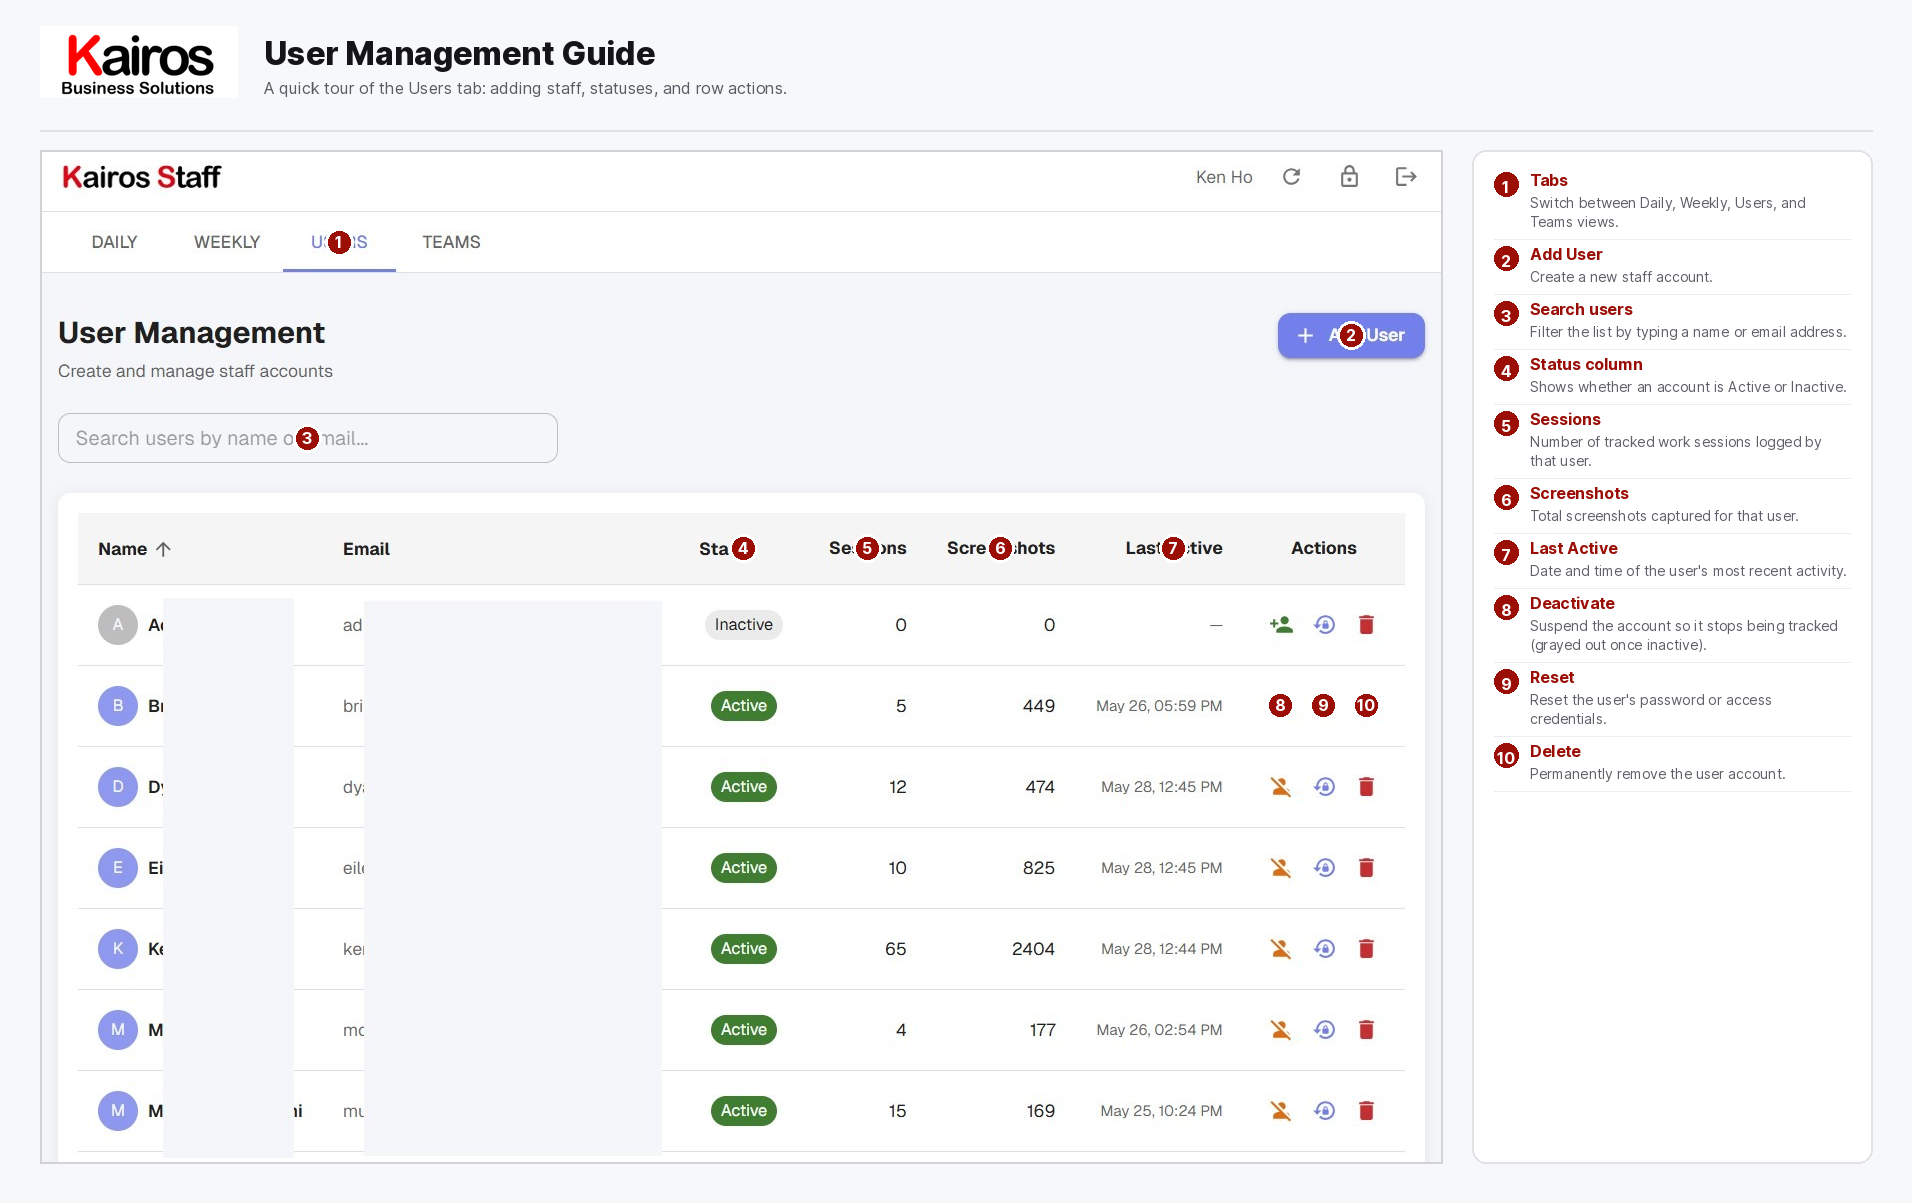Click the Active badge in the 449-screenshot row
This screenshot has height=1203, width=1912.
(744, 706)
